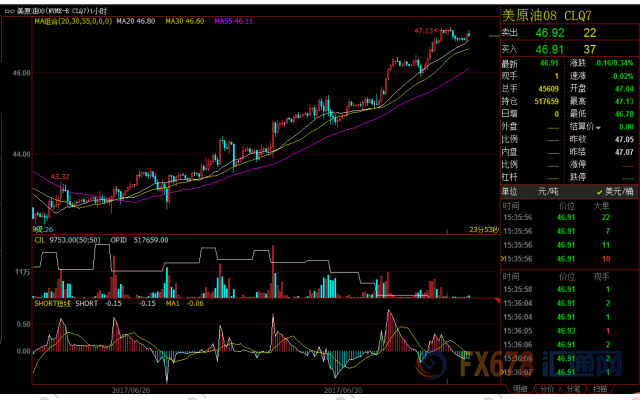Click the 涨跌 value -0.16/0.34%
Viewport: 640px width, 400px height.
pos(614,63)
